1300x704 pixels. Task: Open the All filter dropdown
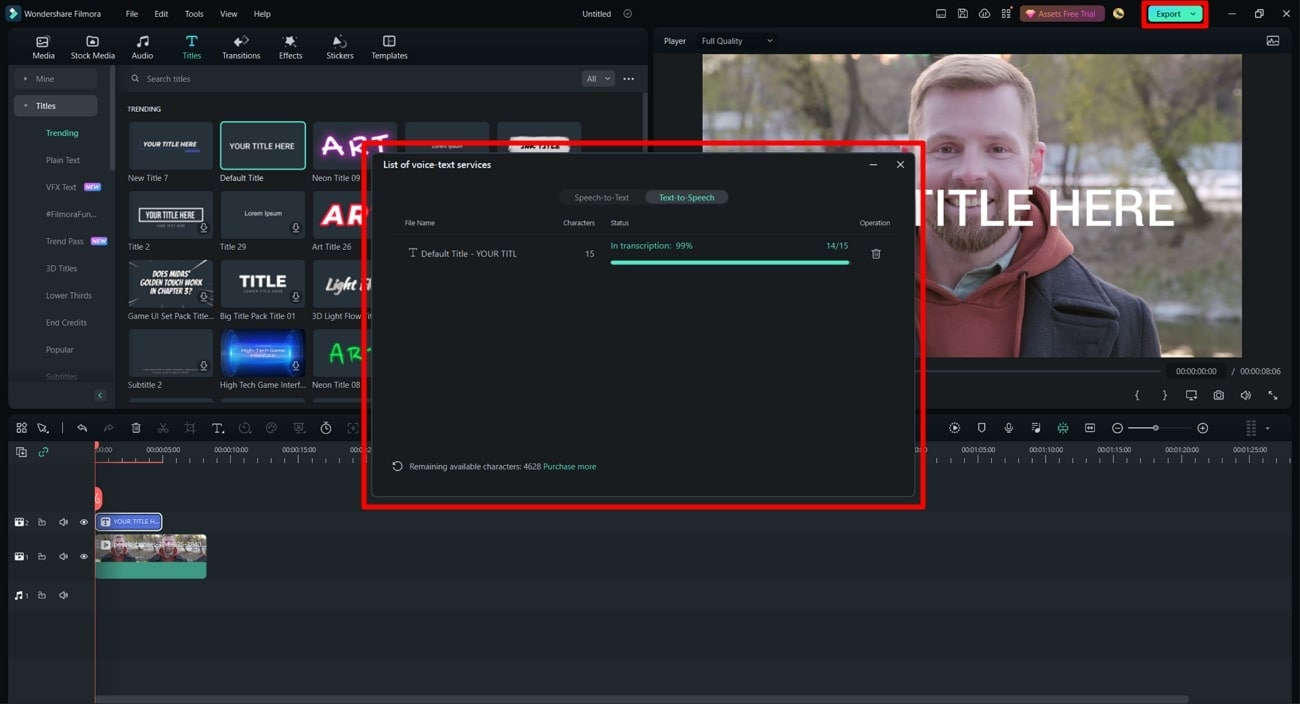coord(598,78)
